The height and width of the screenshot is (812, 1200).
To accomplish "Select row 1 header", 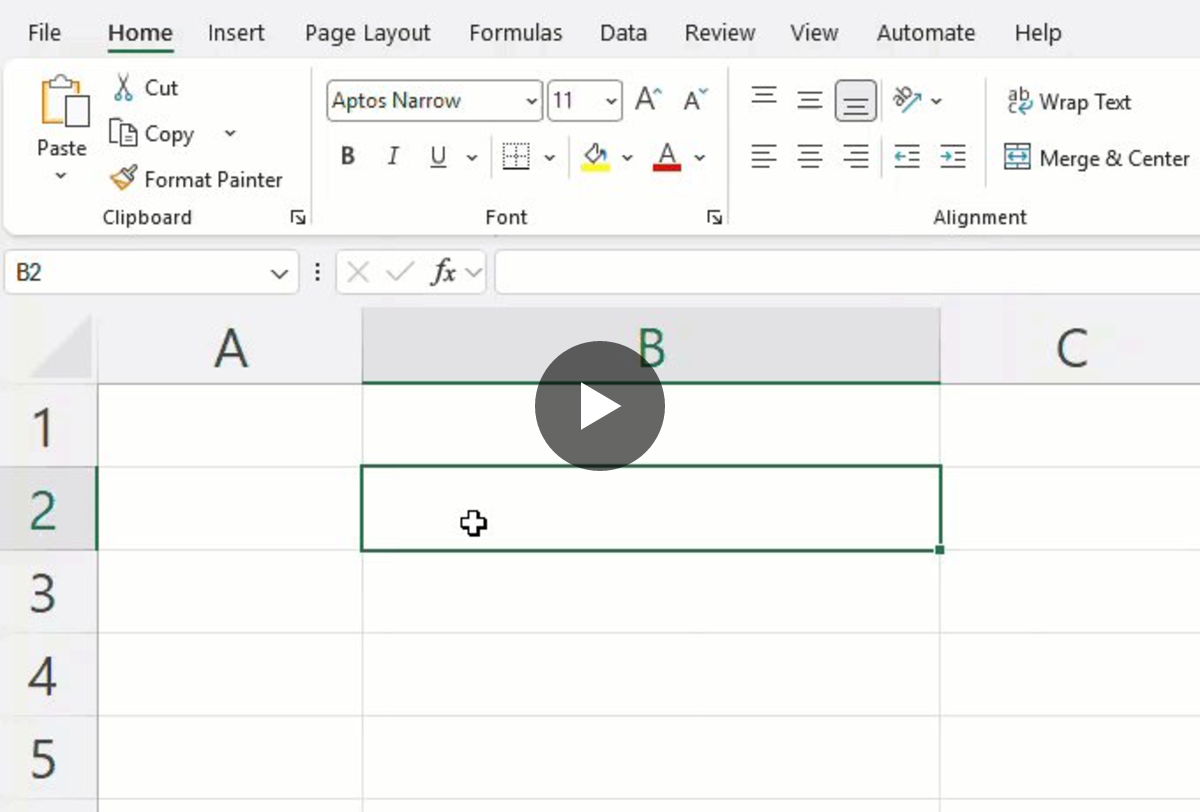I will pyautogui.click(x=48, y=426).
